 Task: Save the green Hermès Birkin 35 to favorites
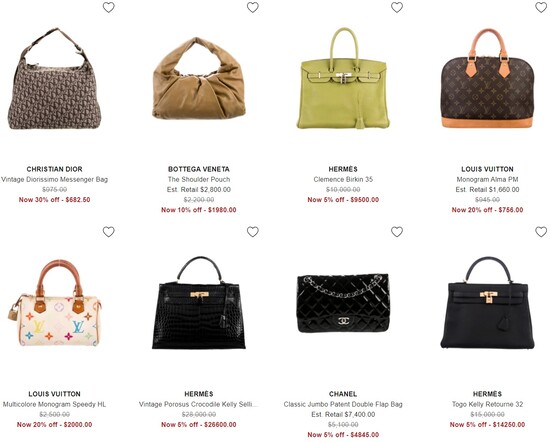coord(397,7)
